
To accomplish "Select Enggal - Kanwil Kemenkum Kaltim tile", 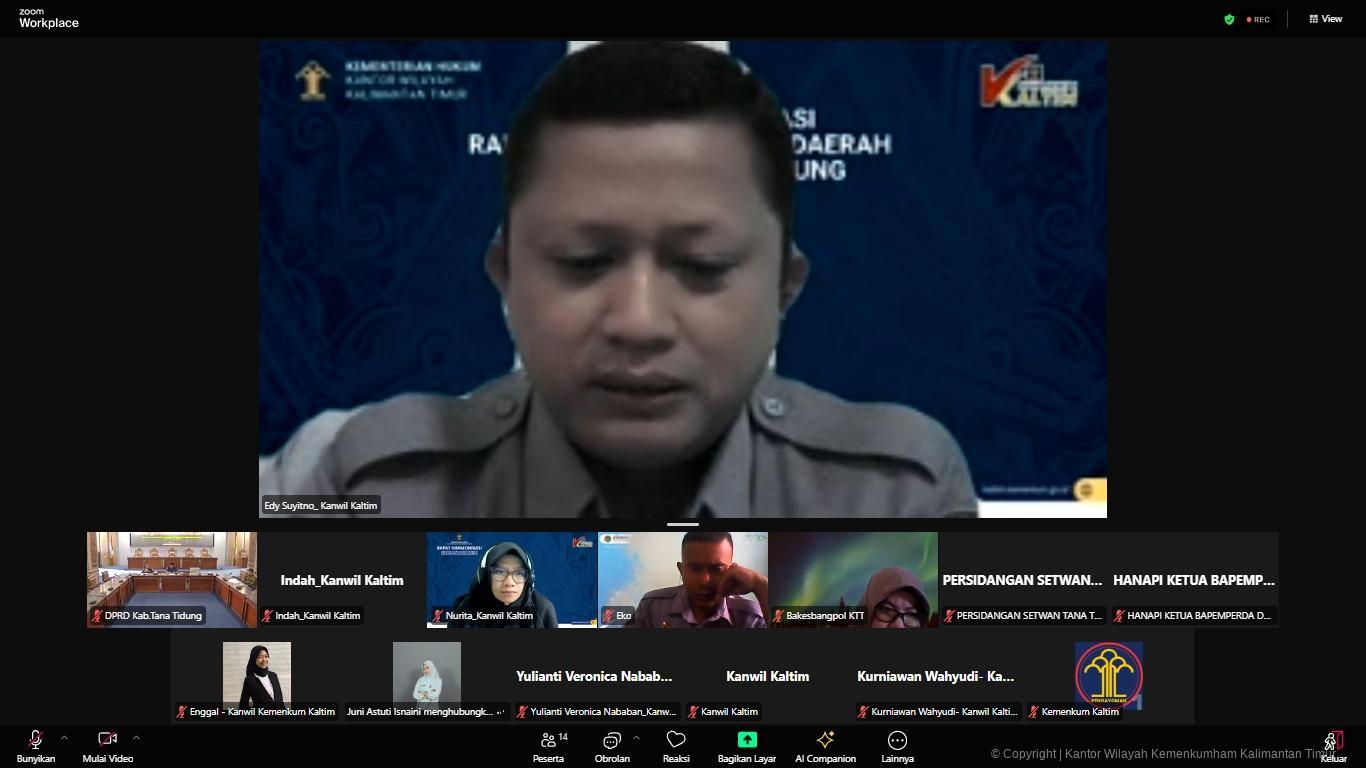I will click(x=257, y=675).
